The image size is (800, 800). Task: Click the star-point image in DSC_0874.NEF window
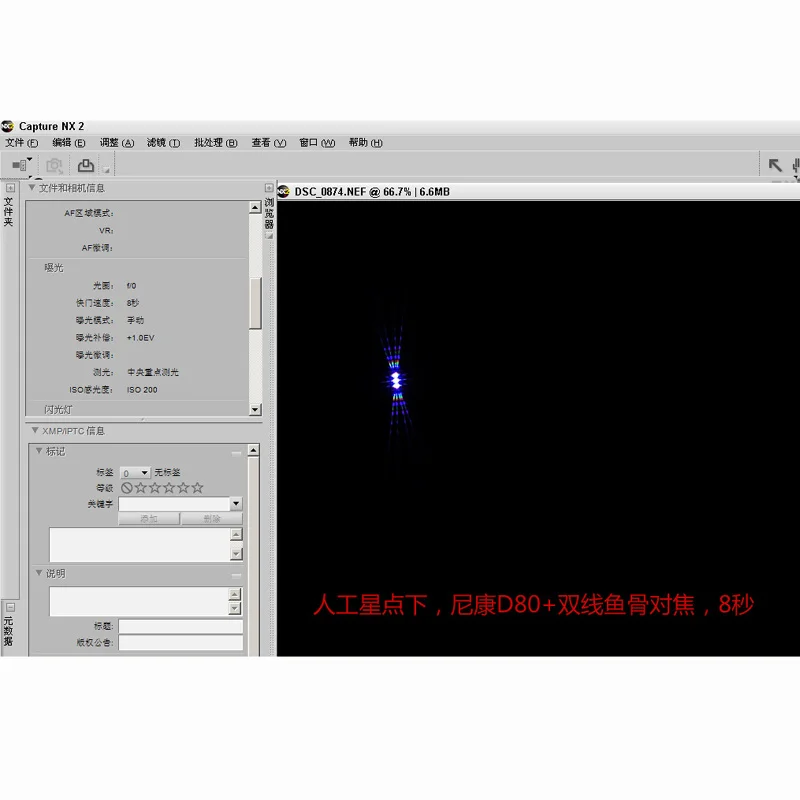coord(395,381)
